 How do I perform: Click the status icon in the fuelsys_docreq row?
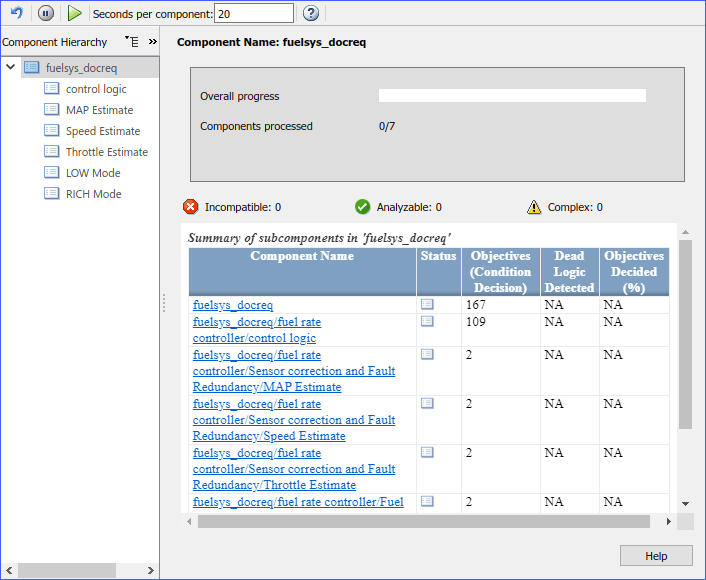pos(427,304)
